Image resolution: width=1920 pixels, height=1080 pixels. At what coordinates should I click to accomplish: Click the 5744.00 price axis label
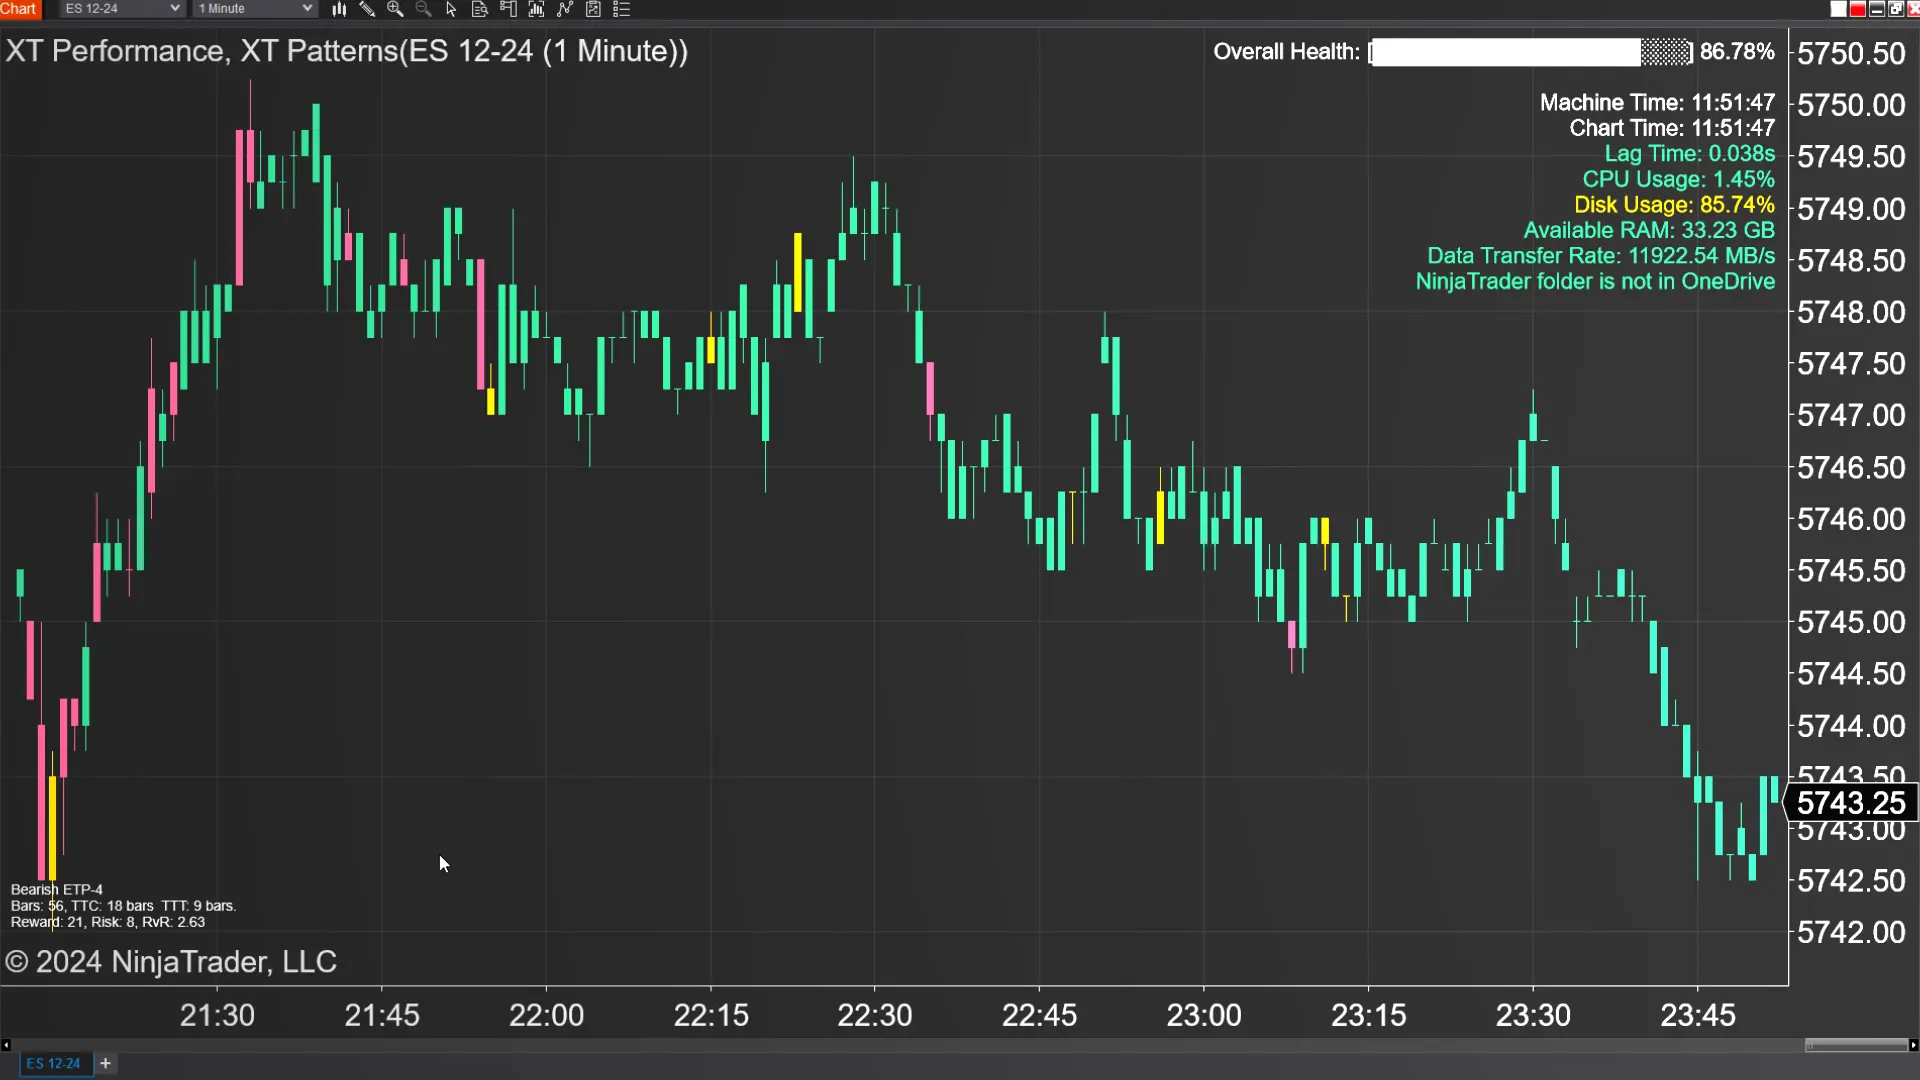pyautogui.click(x=1851, y=726)
